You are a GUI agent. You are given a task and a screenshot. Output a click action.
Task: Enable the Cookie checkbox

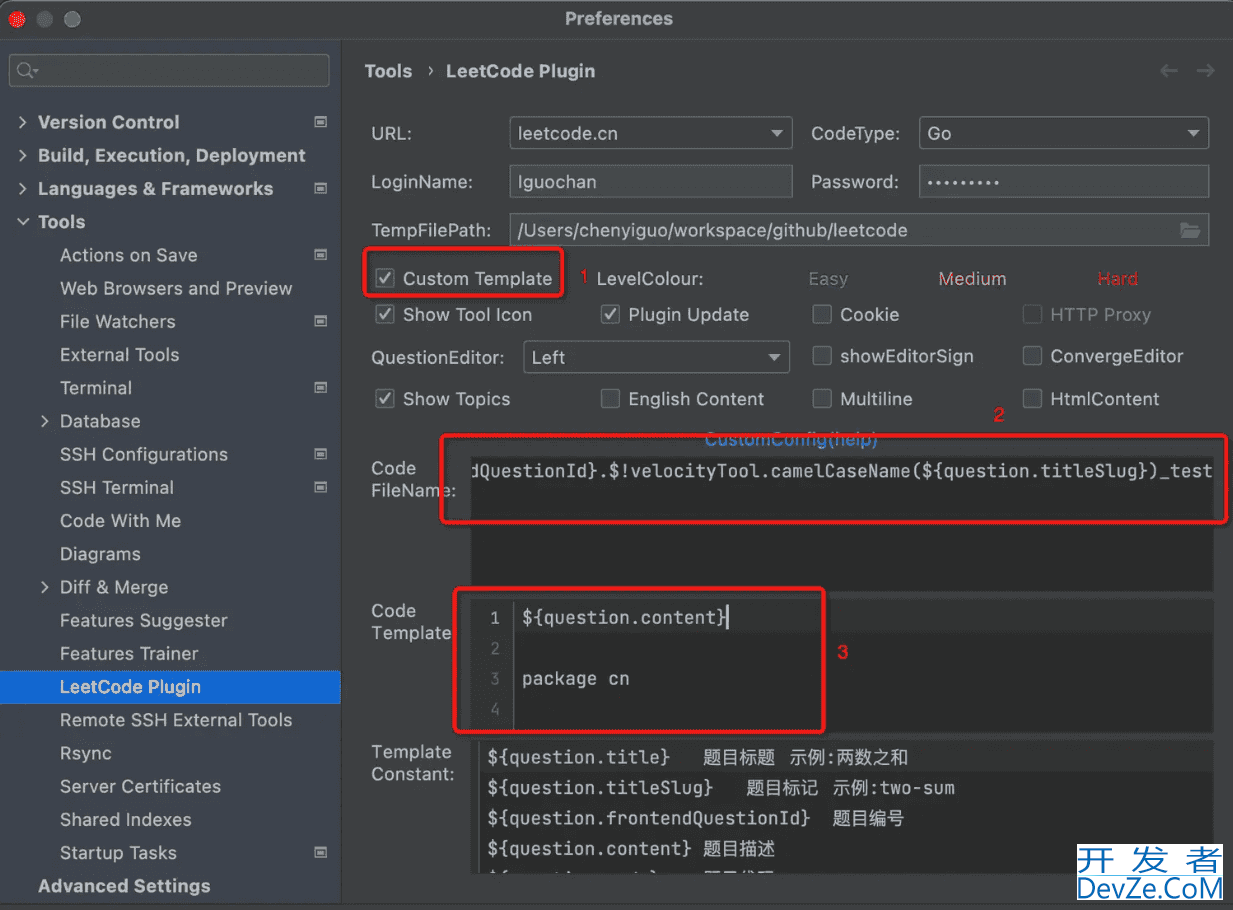click(x=822, y=314)
